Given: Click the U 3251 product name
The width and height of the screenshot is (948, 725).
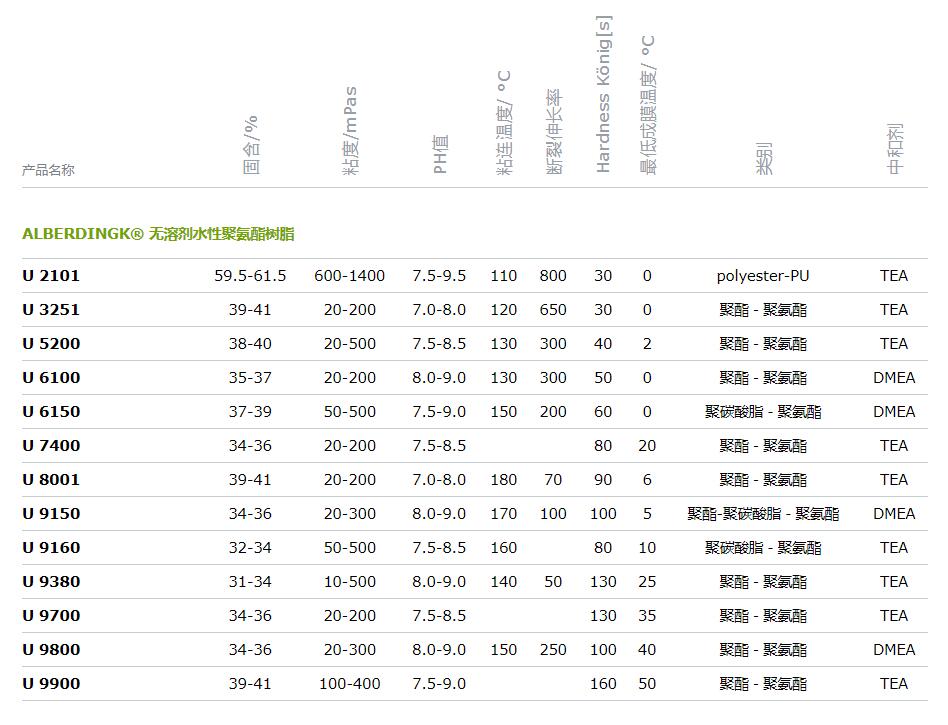Looking at the screenshot, I should click(51, 310).
